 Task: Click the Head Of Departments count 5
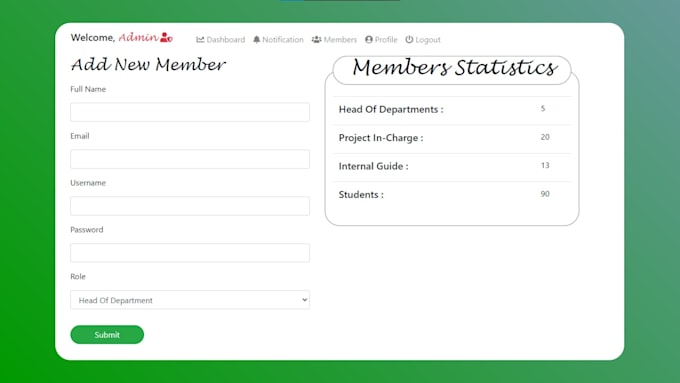coord(543,108)
